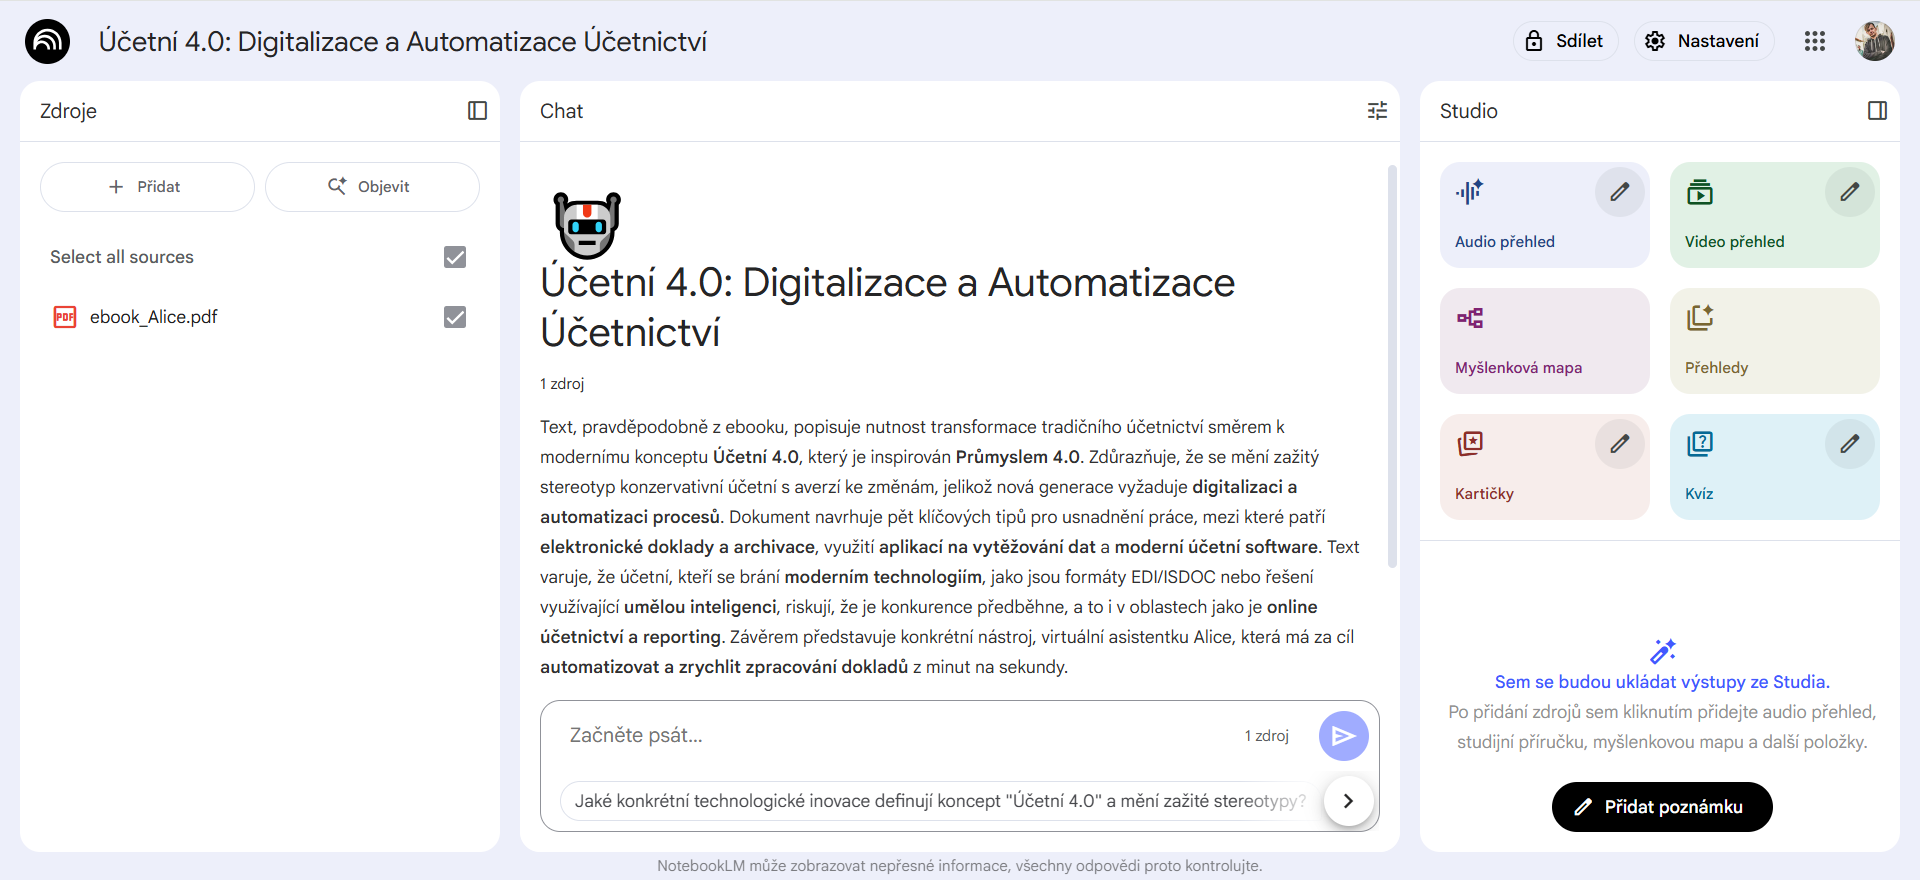
Task: Edit the Audio přehled customization pencil
Action: click(x=1619, y=191)
